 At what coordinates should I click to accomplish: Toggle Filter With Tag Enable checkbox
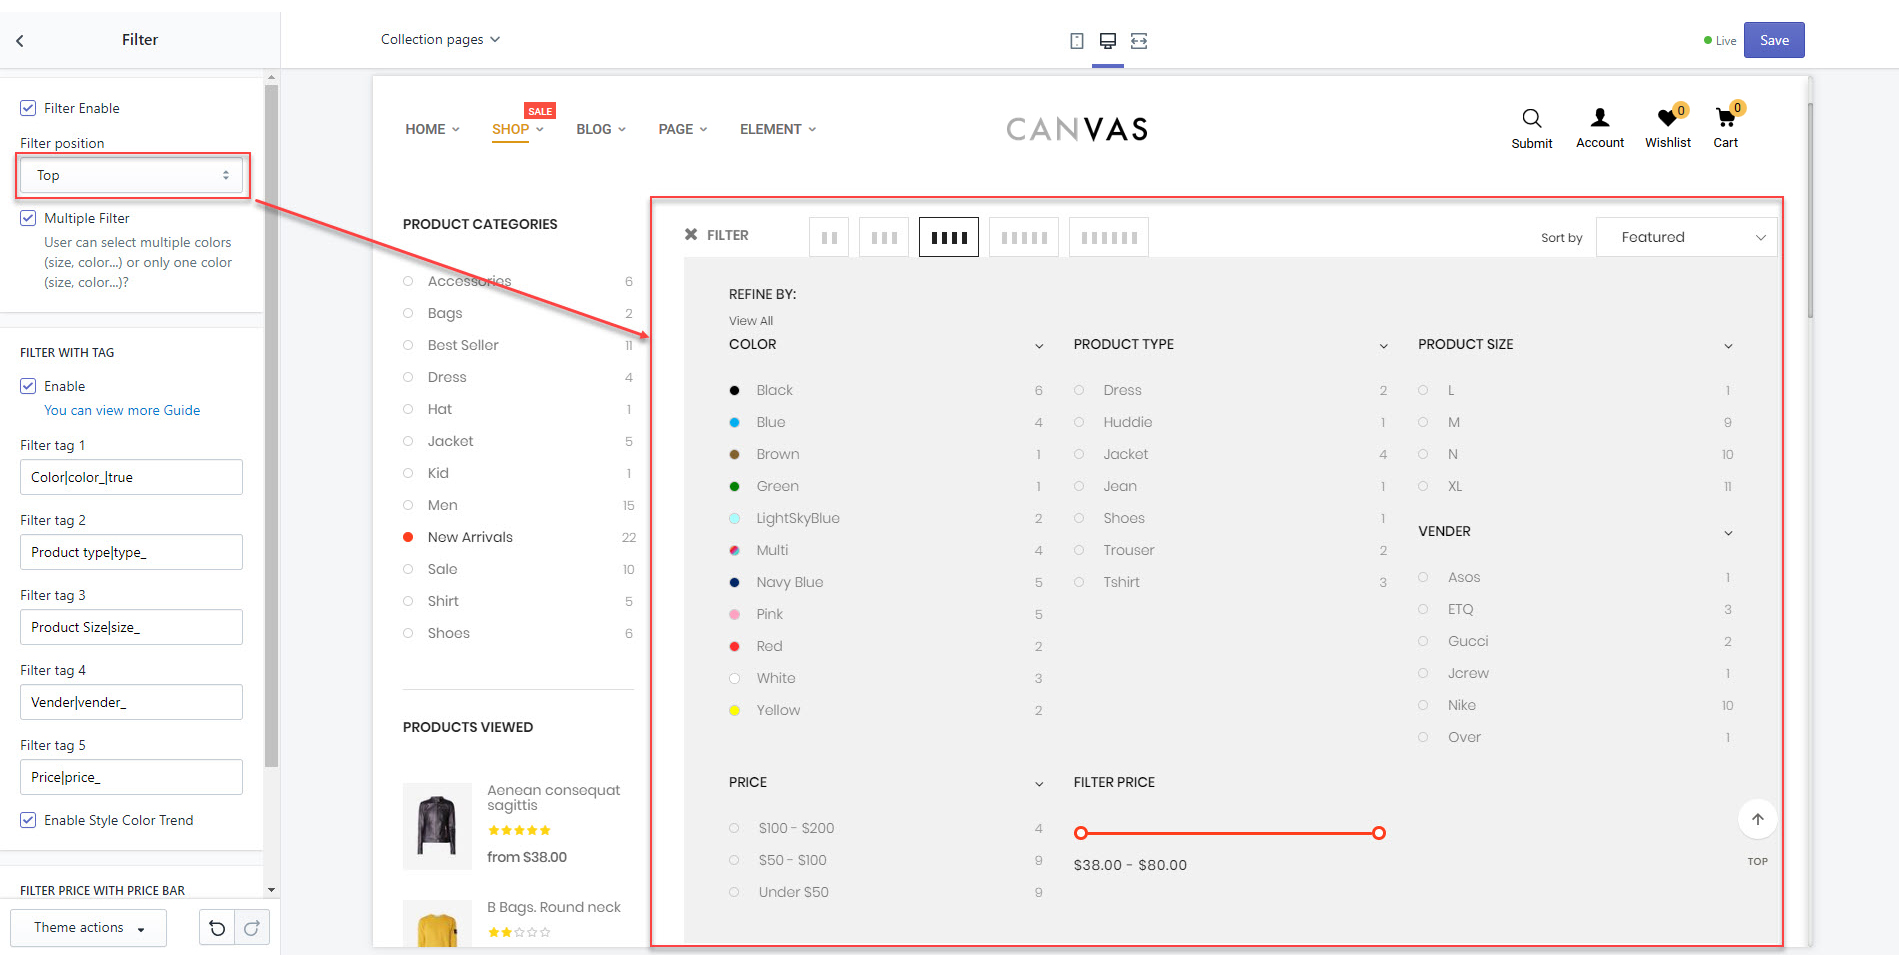point(28,386)
